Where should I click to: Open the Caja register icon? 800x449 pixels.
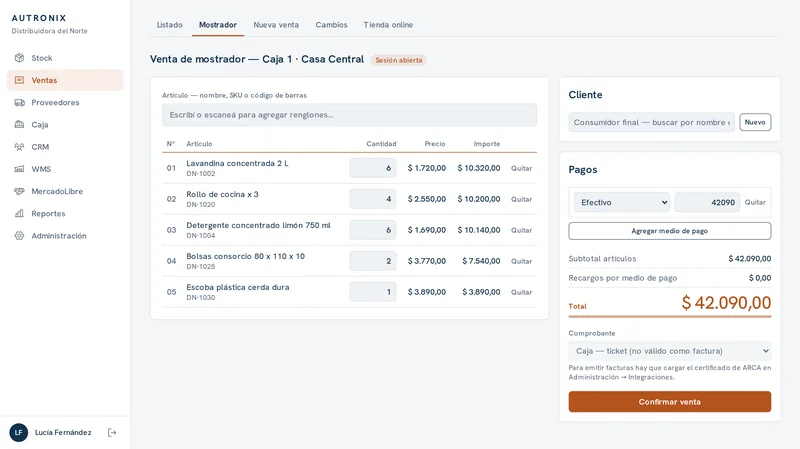(19, 124)
